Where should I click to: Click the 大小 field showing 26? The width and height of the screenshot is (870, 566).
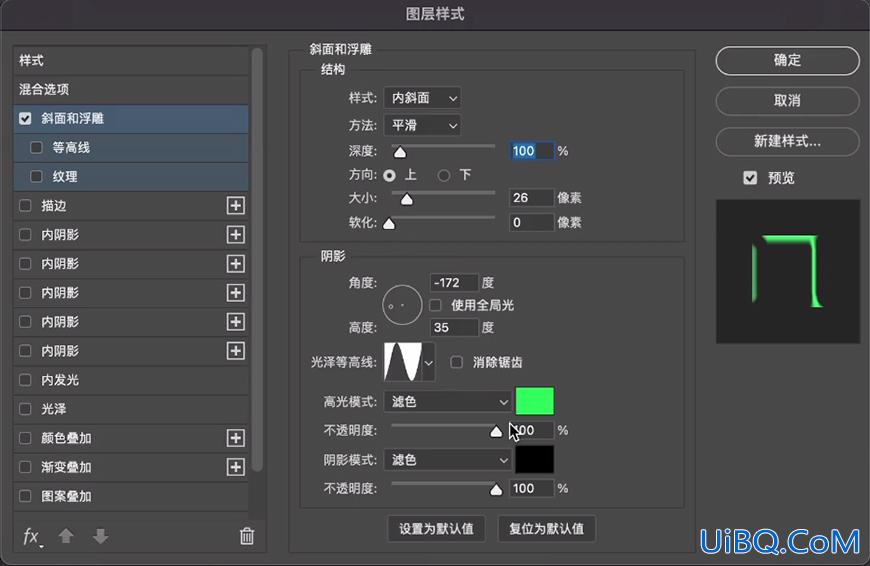point(532,198)
